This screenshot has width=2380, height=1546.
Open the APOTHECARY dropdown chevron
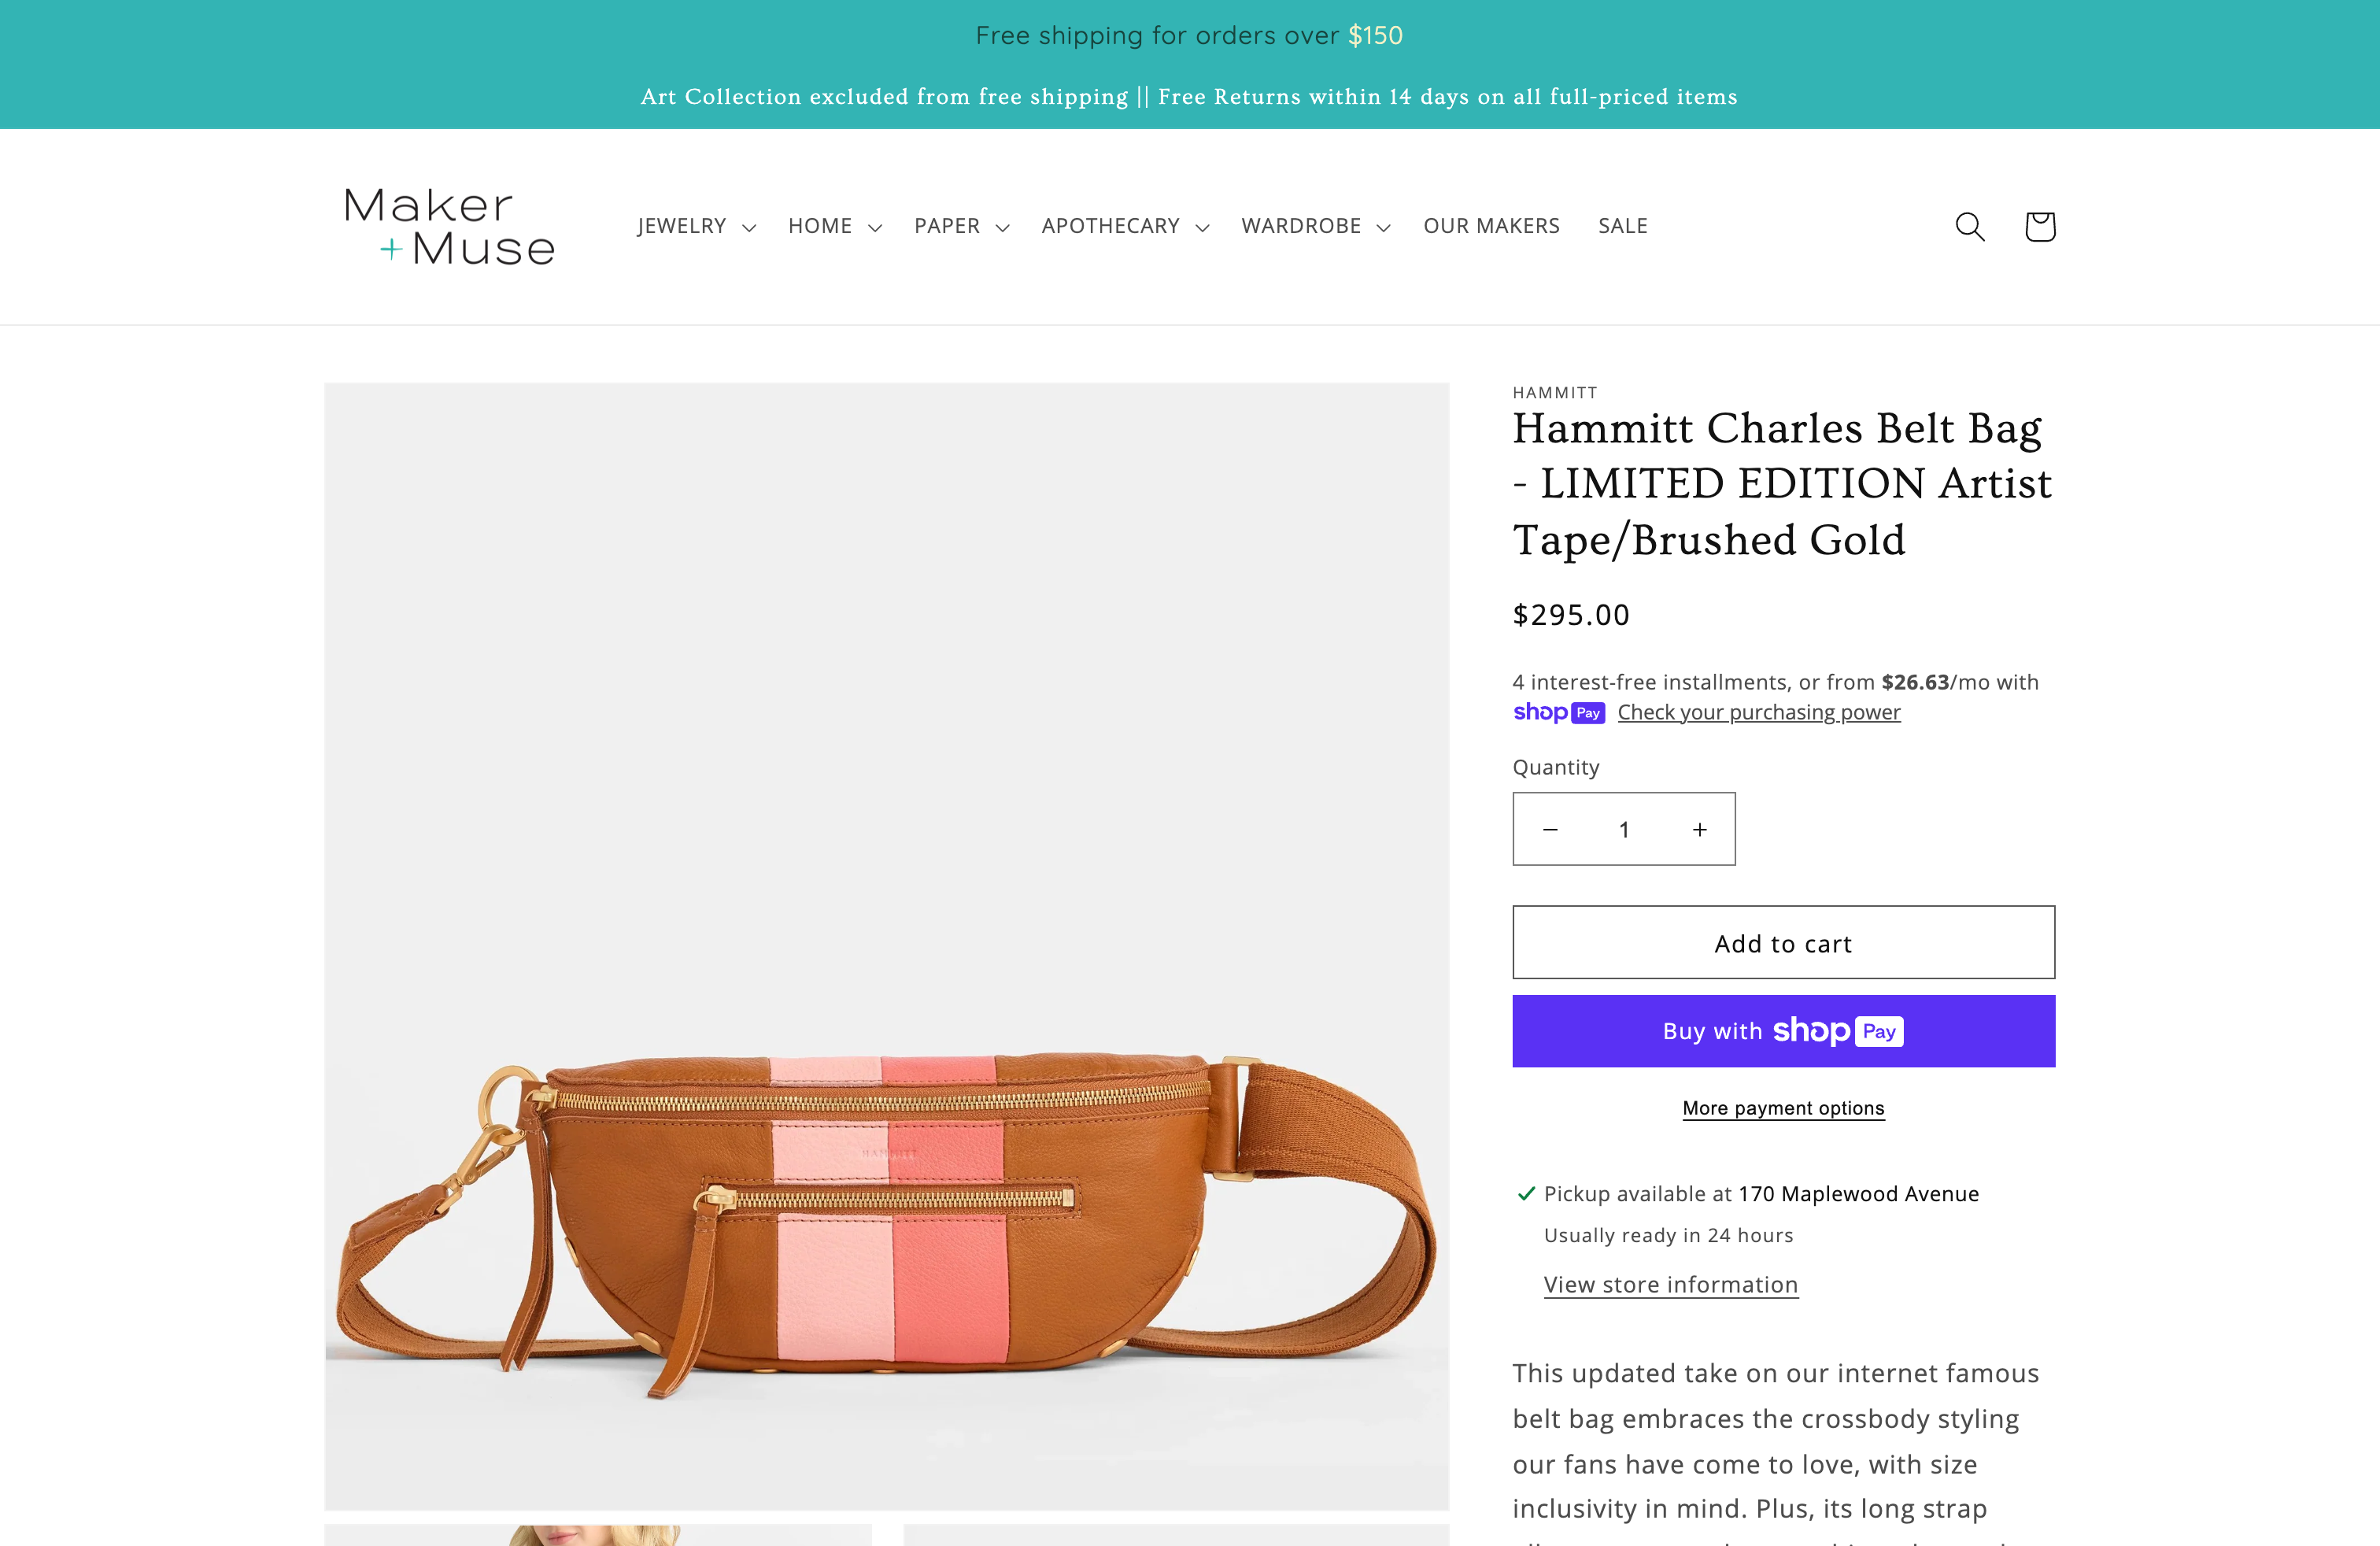click(x=1202, y=228)
